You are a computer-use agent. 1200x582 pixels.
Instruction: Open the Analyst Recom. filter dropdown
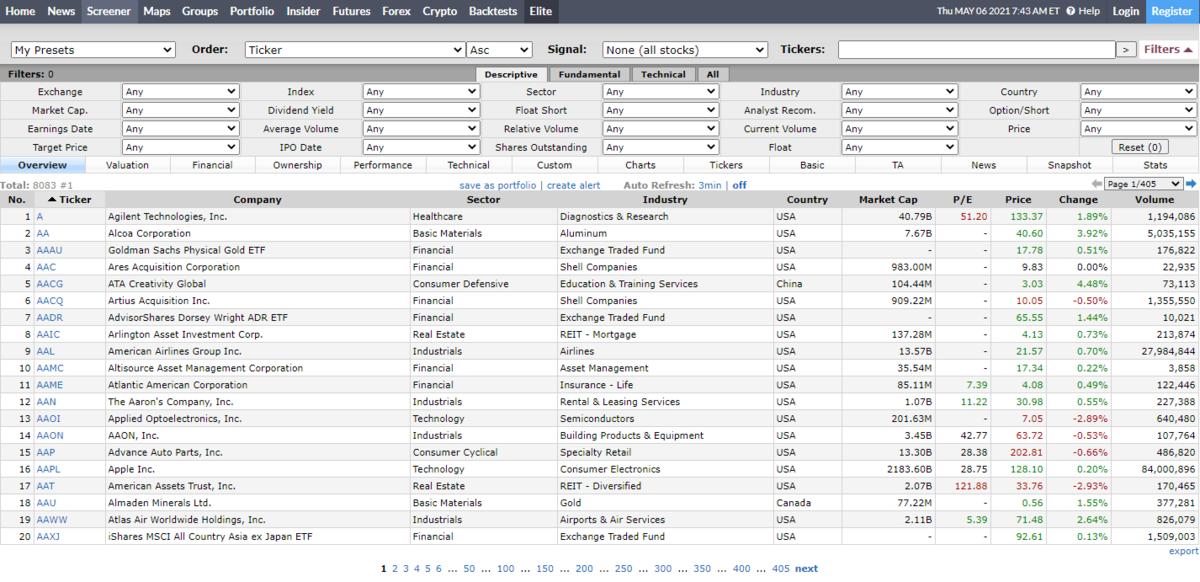point(899,110)
